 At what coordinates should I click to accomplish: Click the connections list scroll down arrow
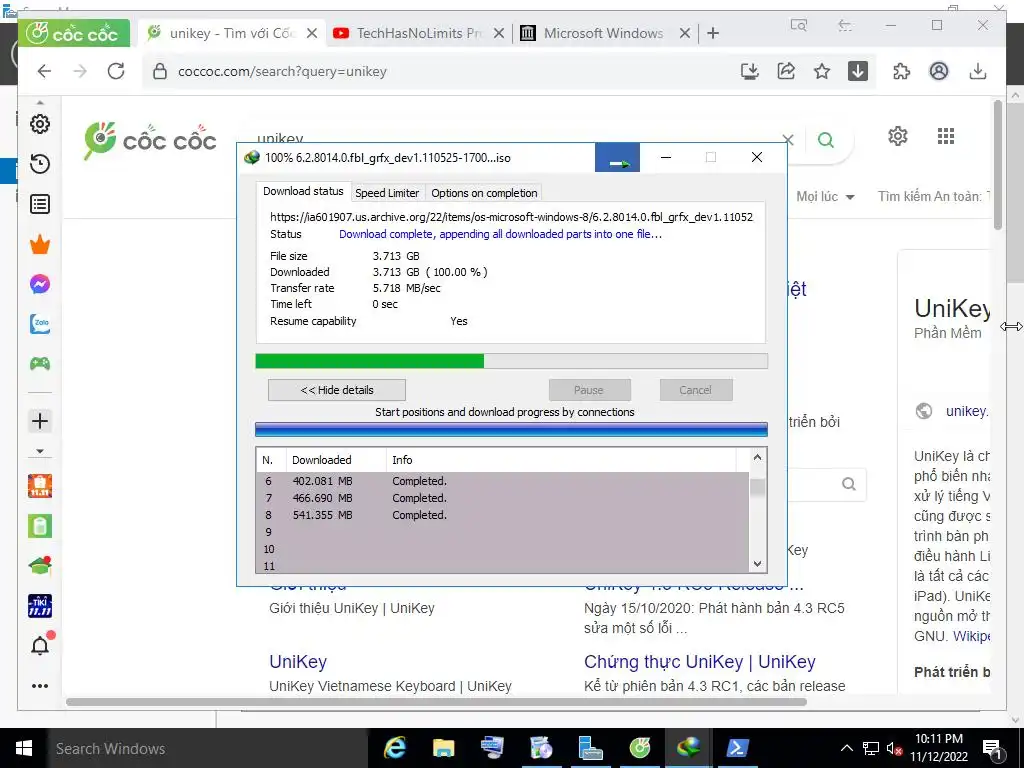(x=758, y=564)
